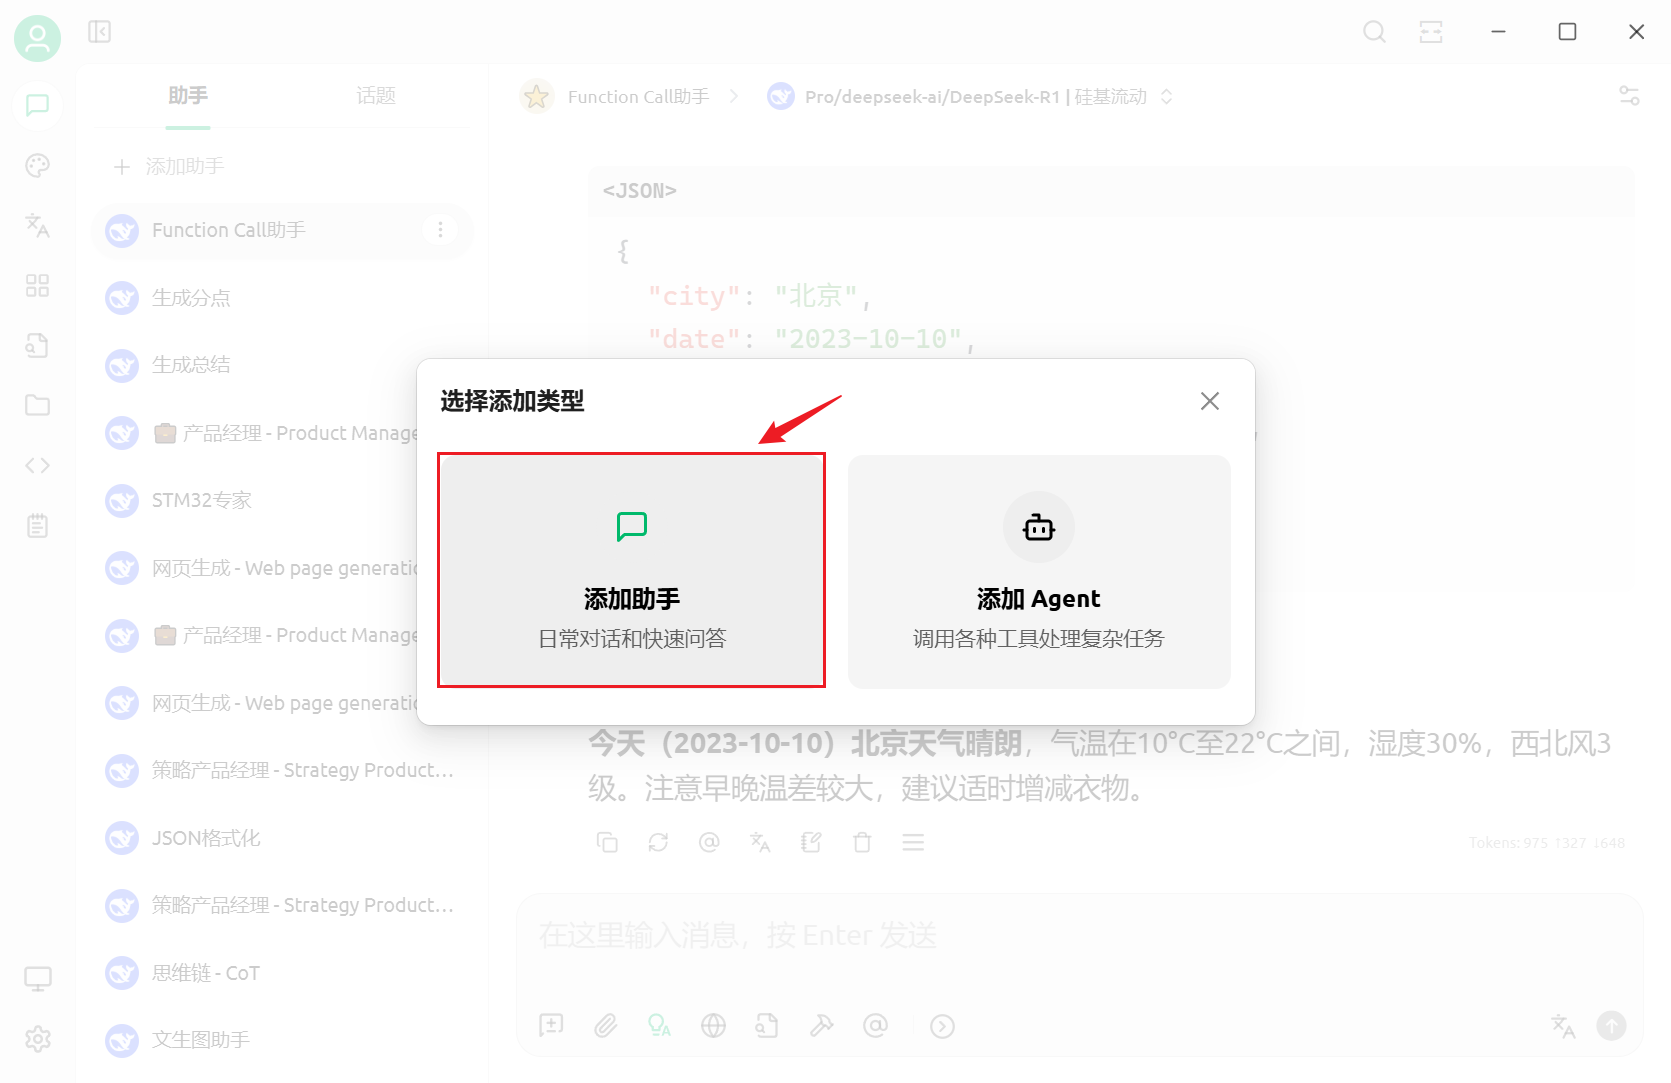Toggle the chat settings sliders icon
The height and width of the screenshot is (1083, 1671).
pos(1629,96)
